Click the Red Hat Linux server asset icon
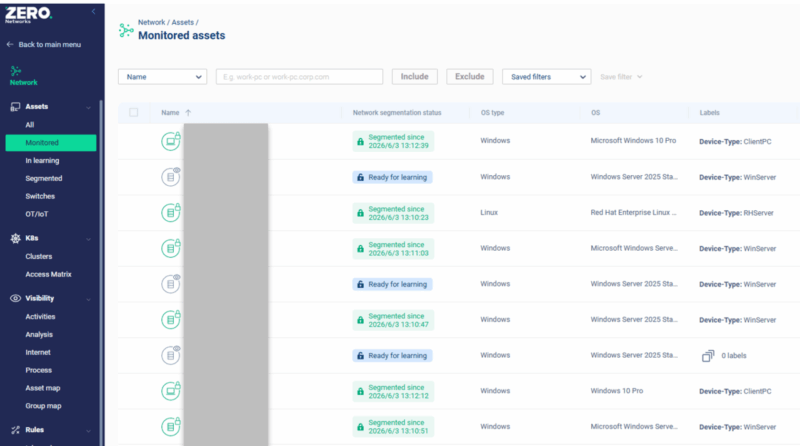The width and height of the screenshot is (800, 446). point(171,212)
